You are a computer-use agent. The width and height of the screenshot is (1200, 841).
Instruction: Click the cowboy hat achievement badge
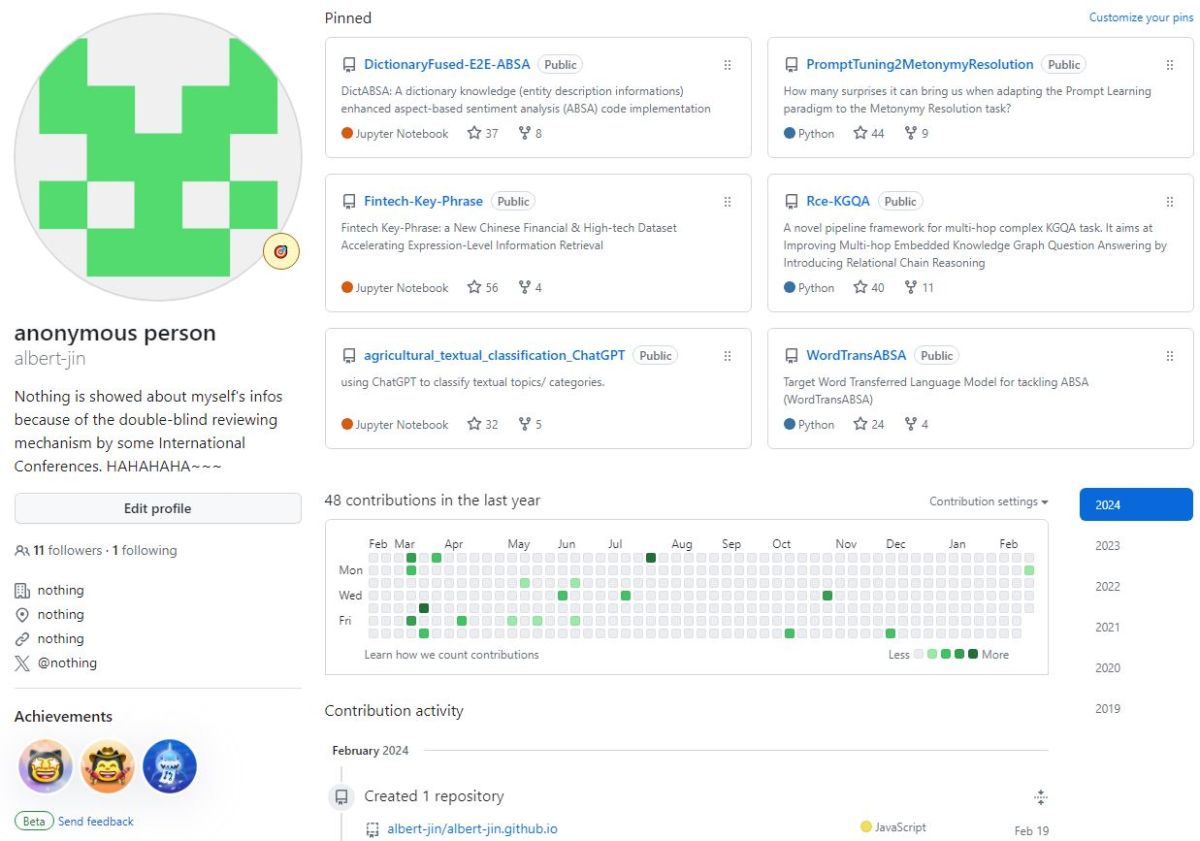[x=108, y=766]
